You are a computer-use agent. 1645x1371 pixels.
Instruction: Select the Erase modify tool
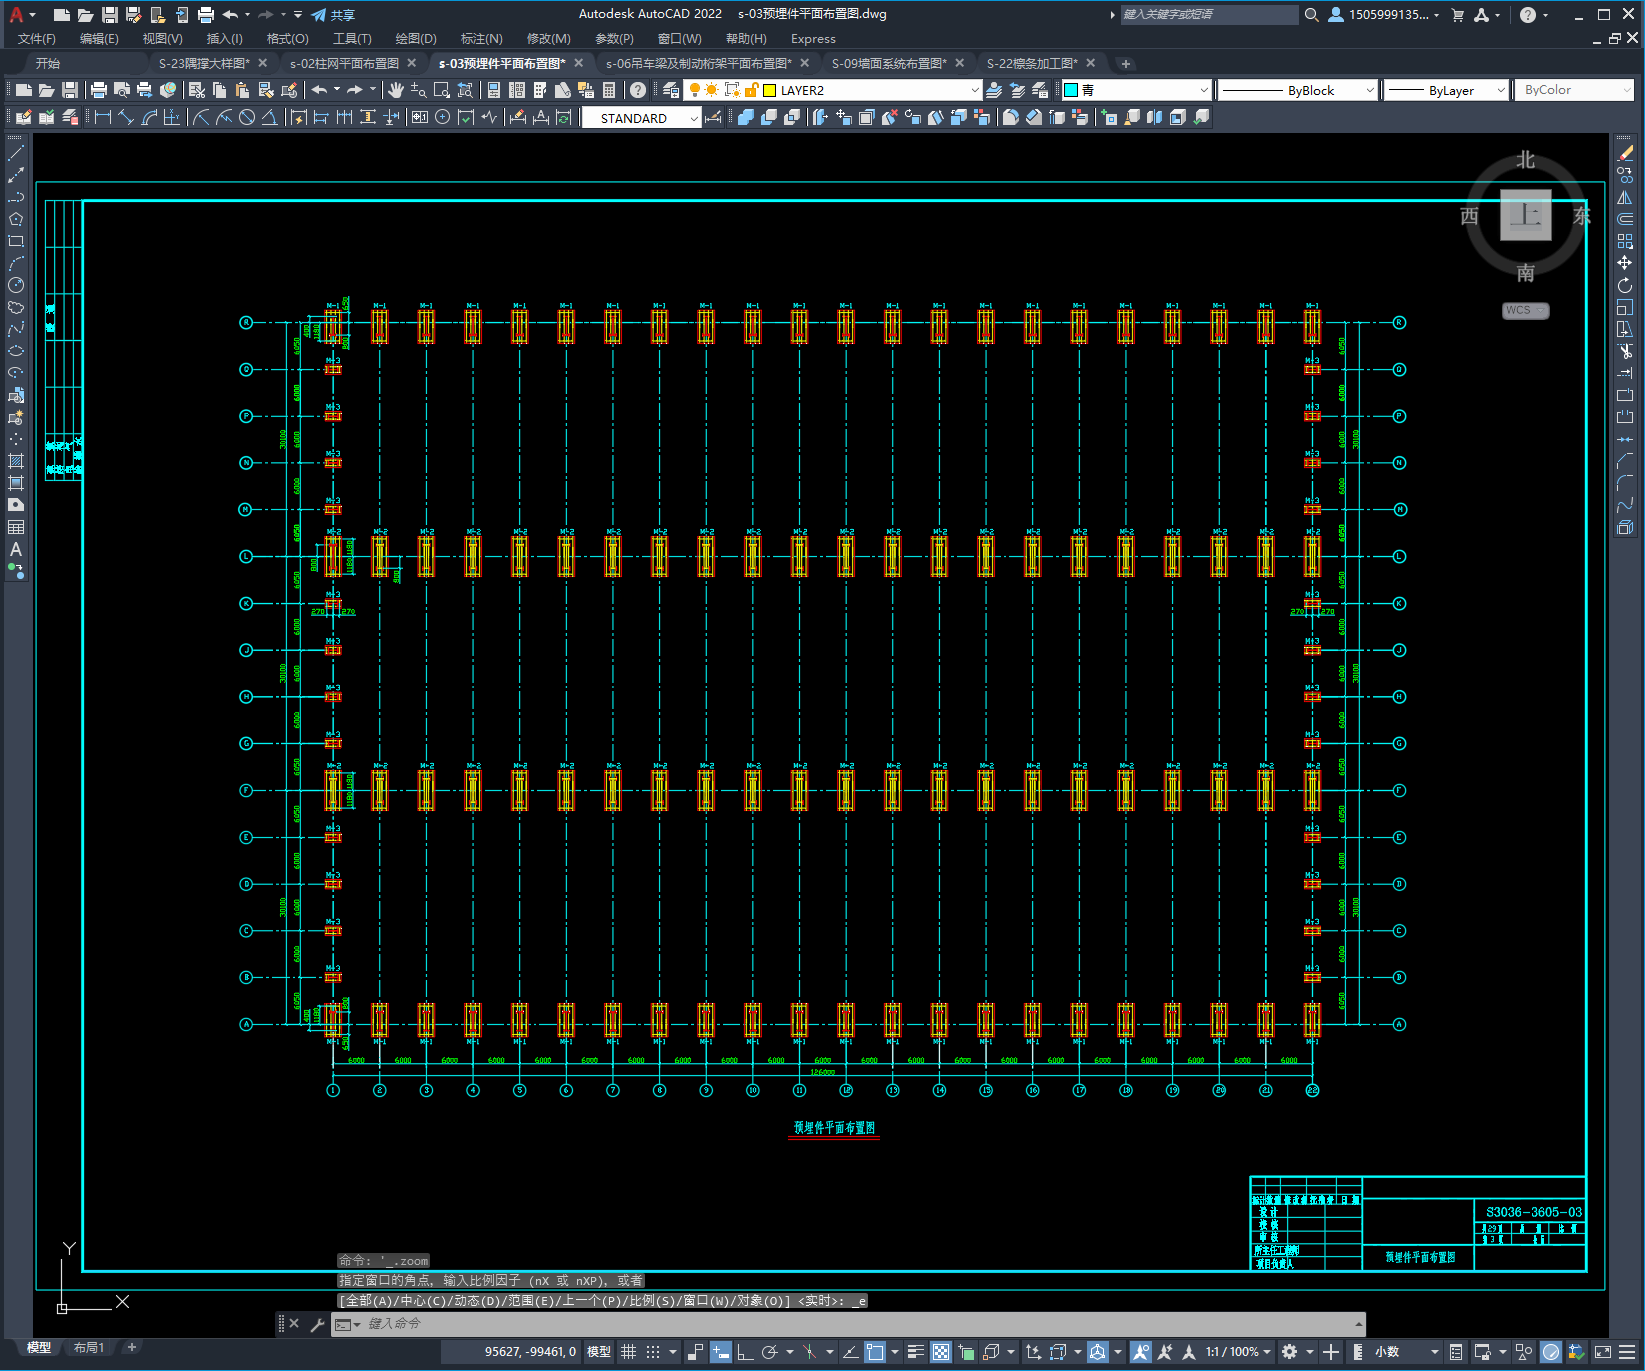pyautogui.click(x=1625, y=154)
